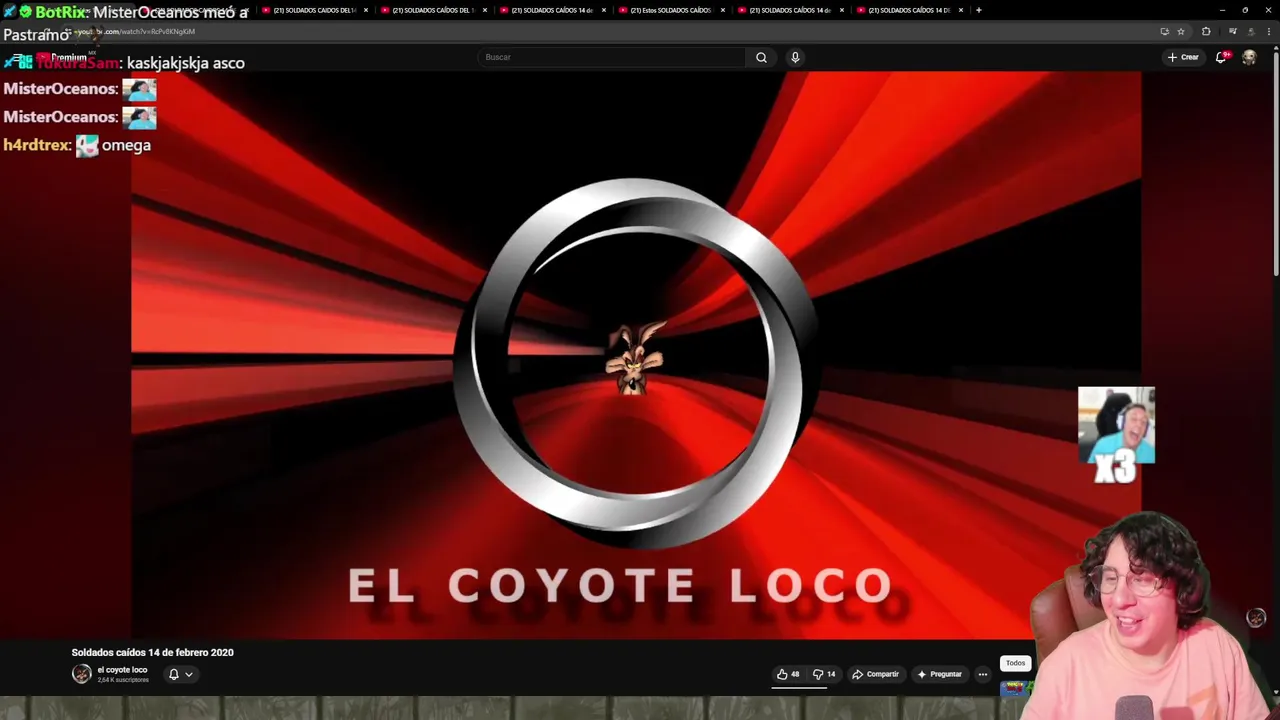The image size is (1280, 720).
Task: Dislike the video with the thumbs-down
Action: coord(825,674)
